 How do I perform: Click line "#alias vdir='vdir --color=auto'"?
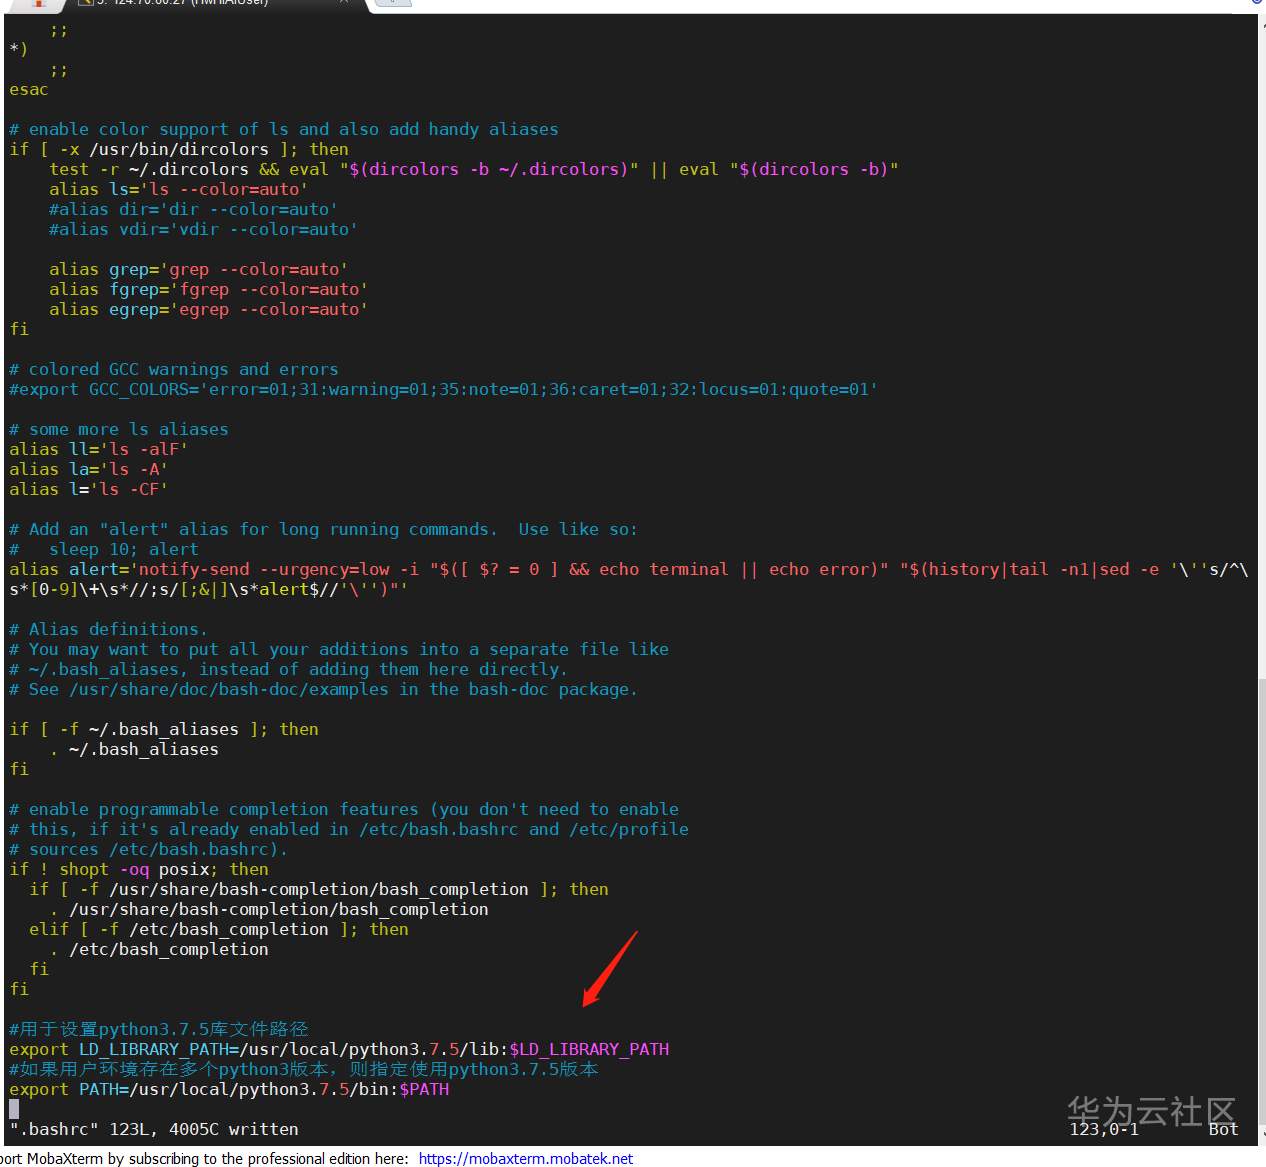204,229
